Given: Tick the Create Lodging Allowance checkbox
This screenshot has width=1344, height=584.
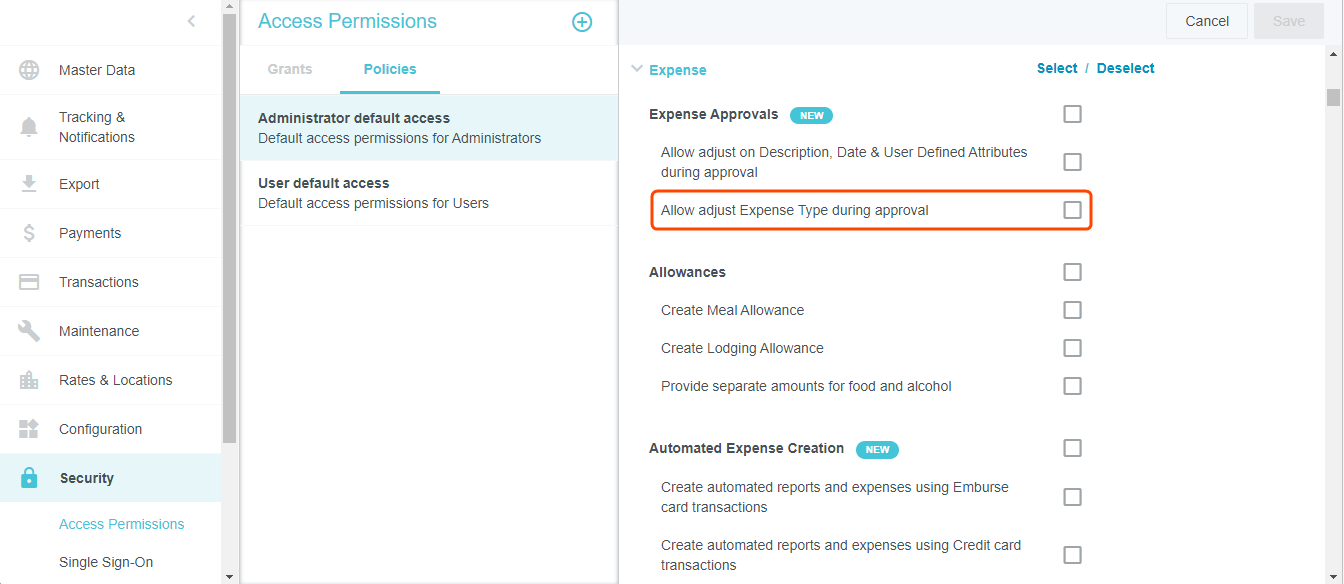Looking at the screenshot, I should coord(1072,348).
